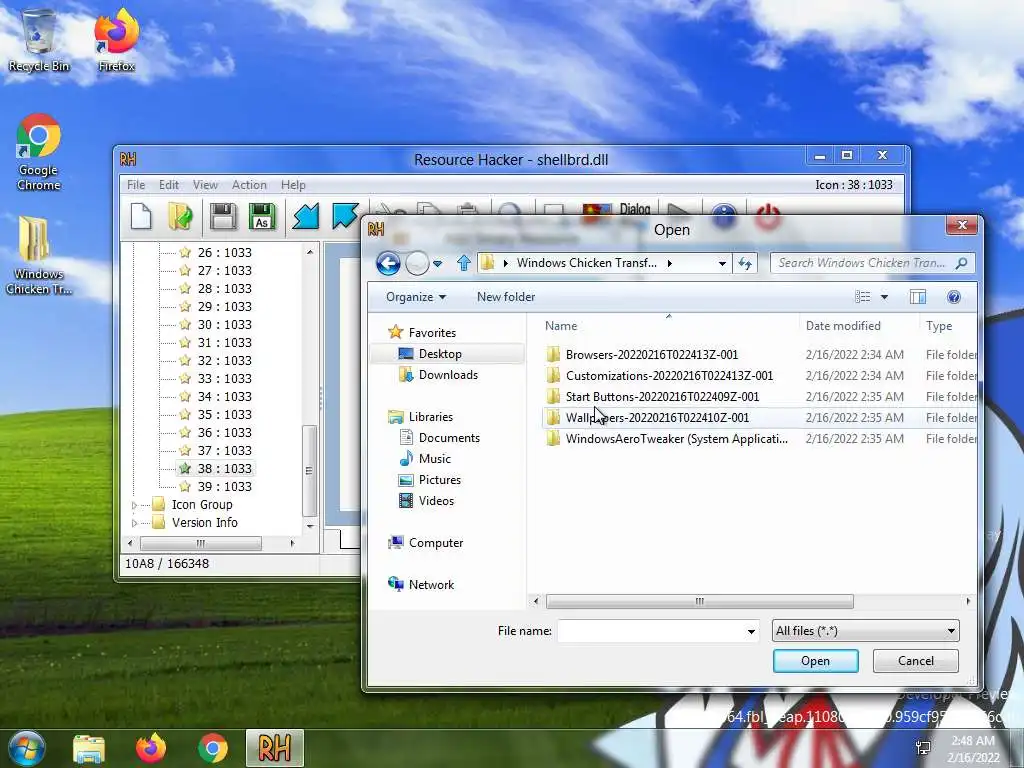Sort by the Date modified column header
1024x768 pixels.
pyautogui.click(x=843, y=326)
